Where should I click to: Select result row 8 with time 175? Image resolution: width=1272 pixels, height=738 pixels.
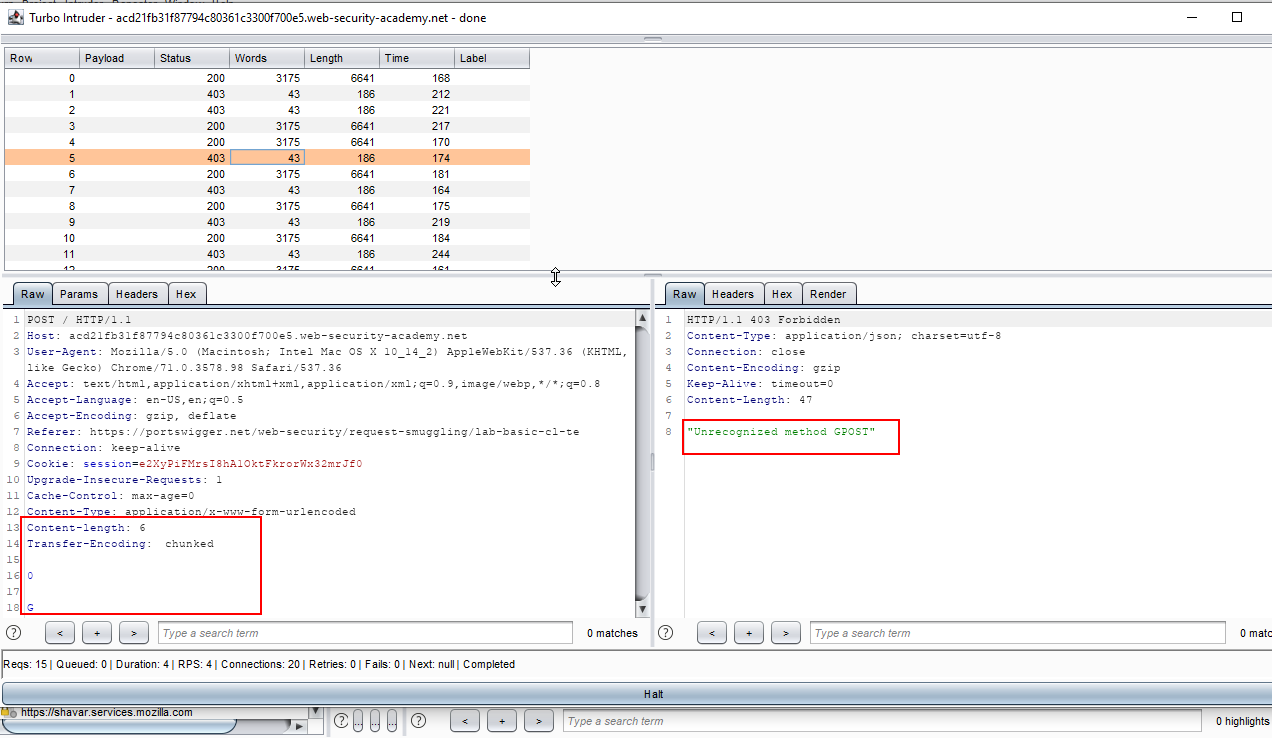point(267,206)
